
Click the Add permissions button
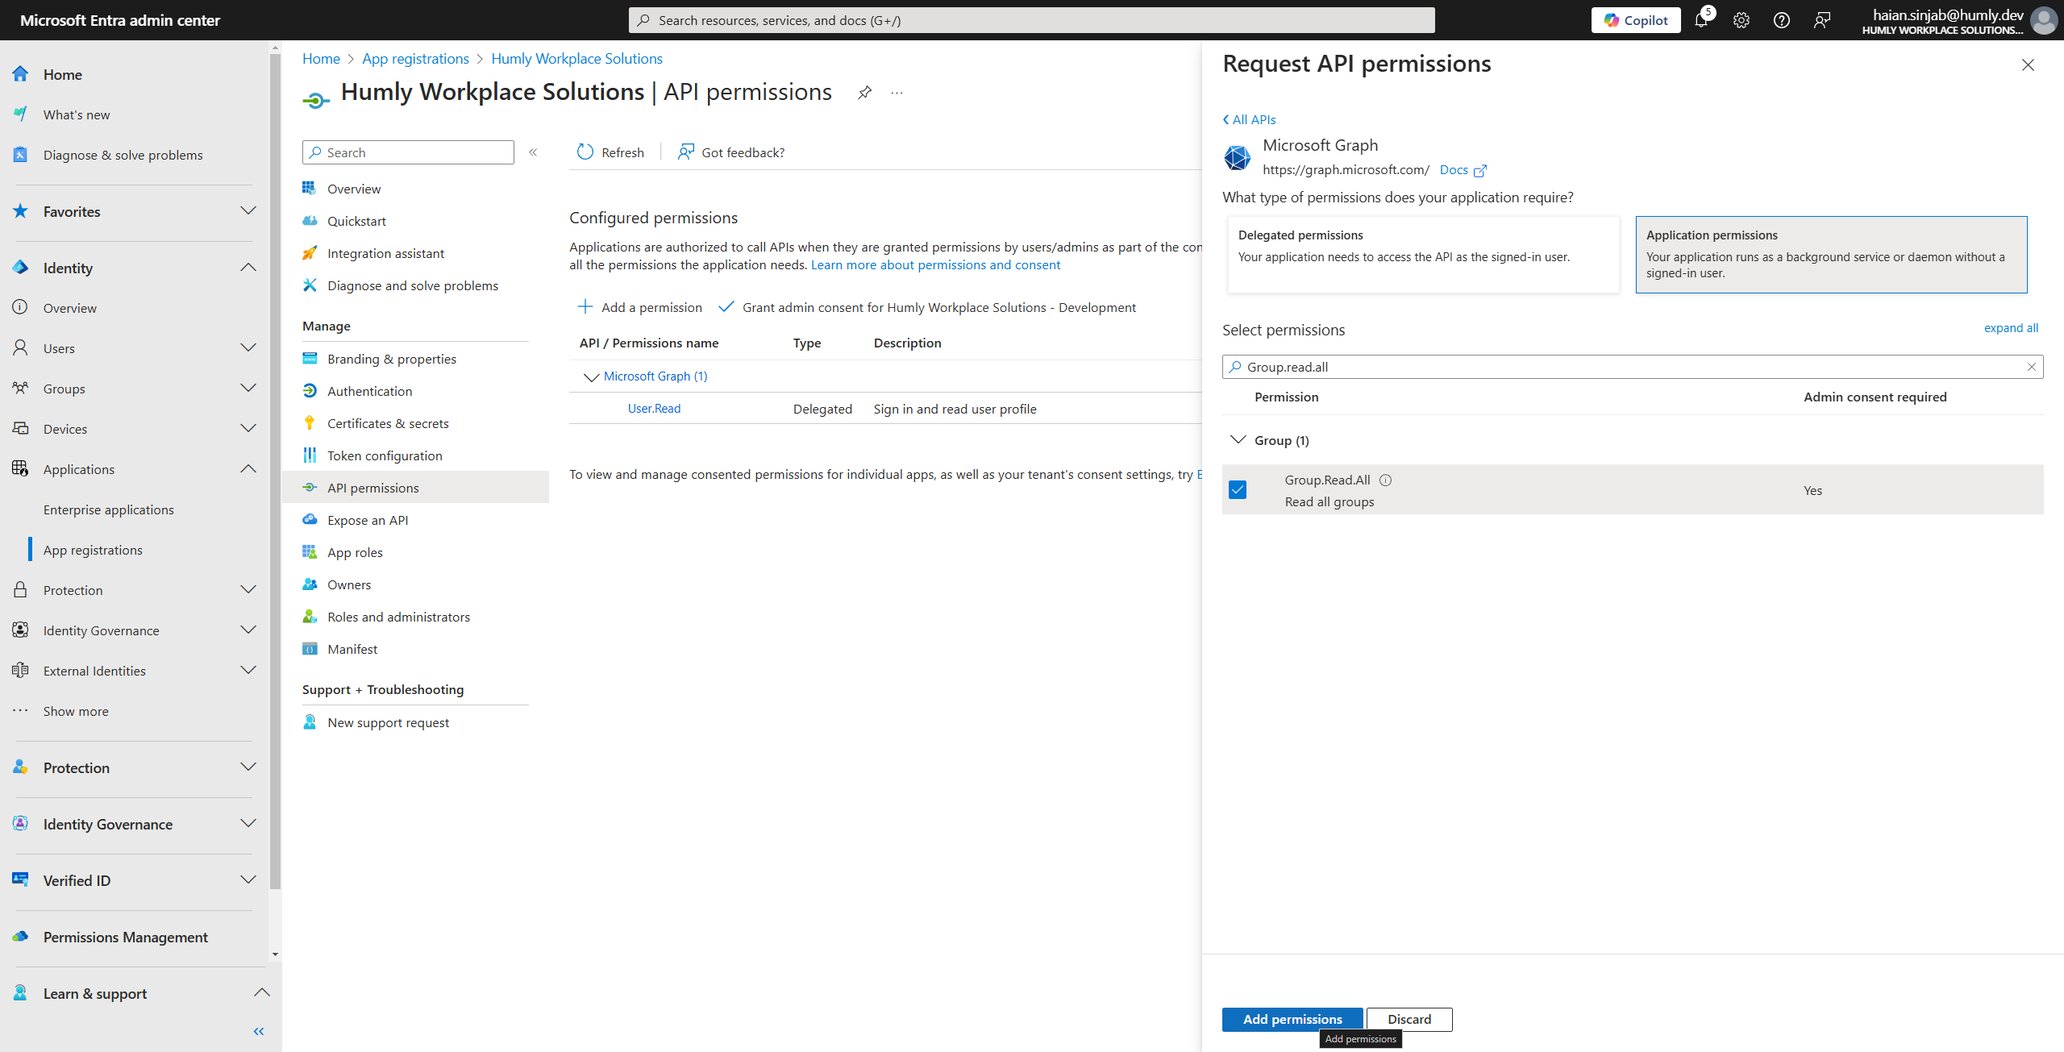[x=1291, y=1019]
